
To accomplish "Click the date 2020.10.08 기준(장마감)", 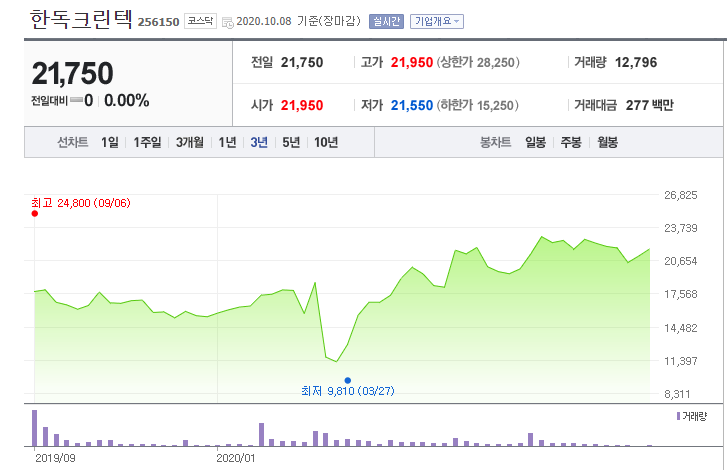I will pyautogui.click(x=298, y=21).
